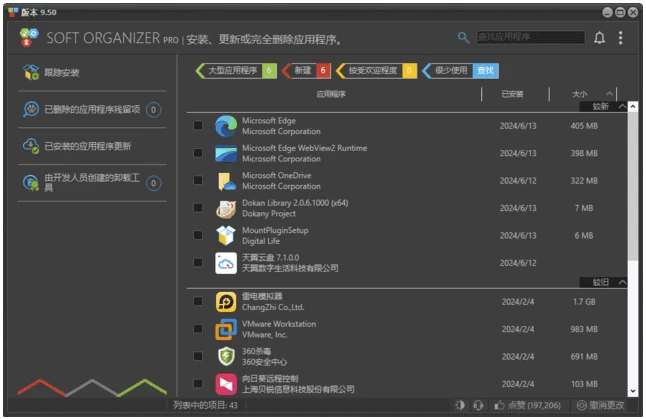Click into the 查找应用程序 search field
The image size is (646, 419).
pyautogui.click(x=530, y=38)
